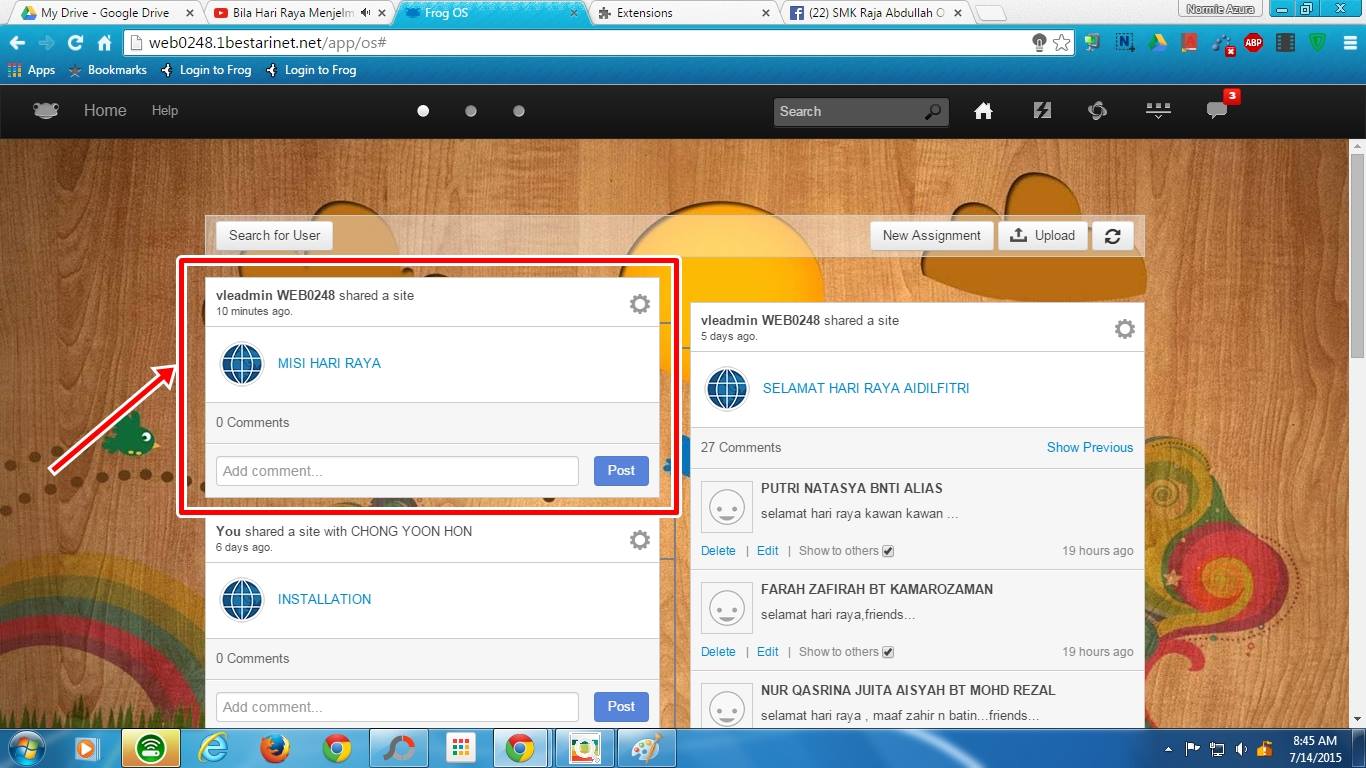Open gear settings on INSTALLATION post

coord(640,540)
